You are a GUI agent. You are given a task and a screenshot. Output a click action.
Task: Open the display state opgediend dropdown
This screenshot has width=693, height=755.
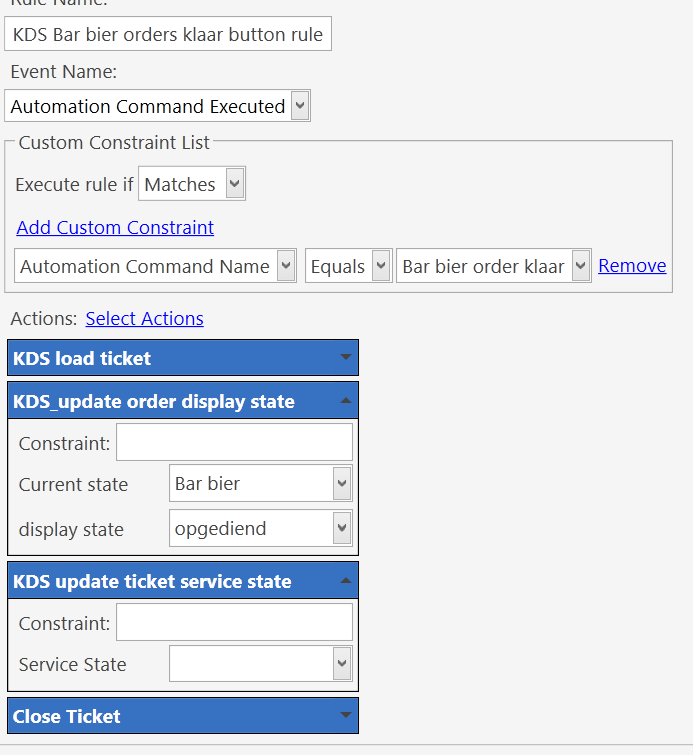click(261, 528)
